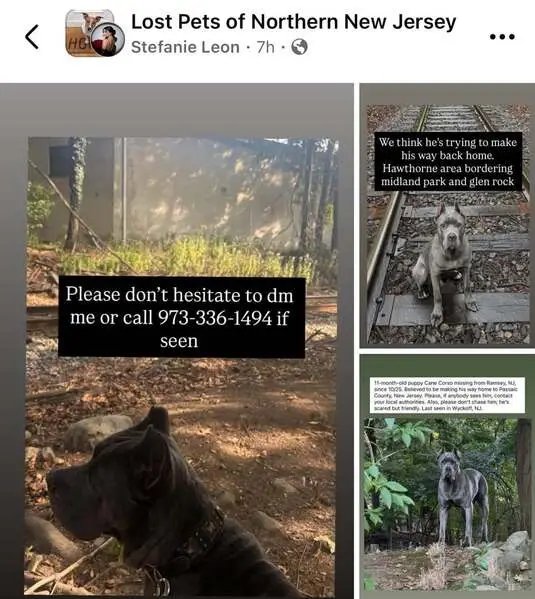Tap the 7h post timestamp
The height and width of the screenshot is (599, 535).
266,47
